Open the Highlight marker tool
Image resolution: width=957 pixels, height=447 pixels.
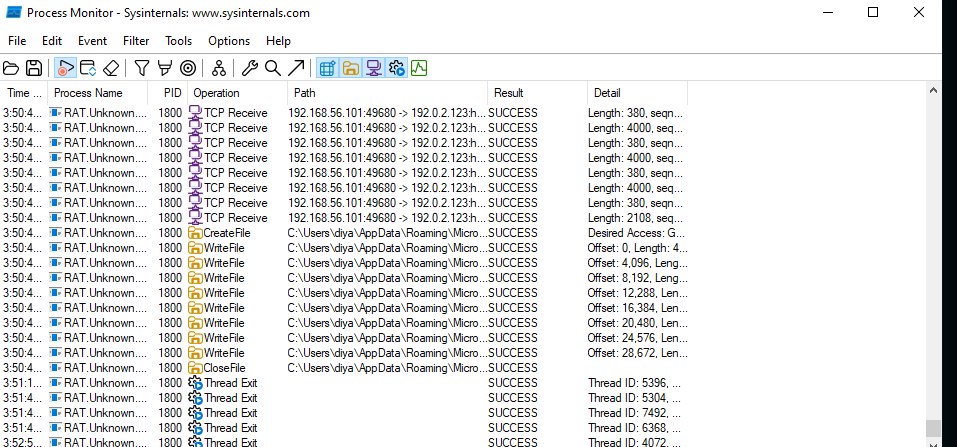[164, 68]
